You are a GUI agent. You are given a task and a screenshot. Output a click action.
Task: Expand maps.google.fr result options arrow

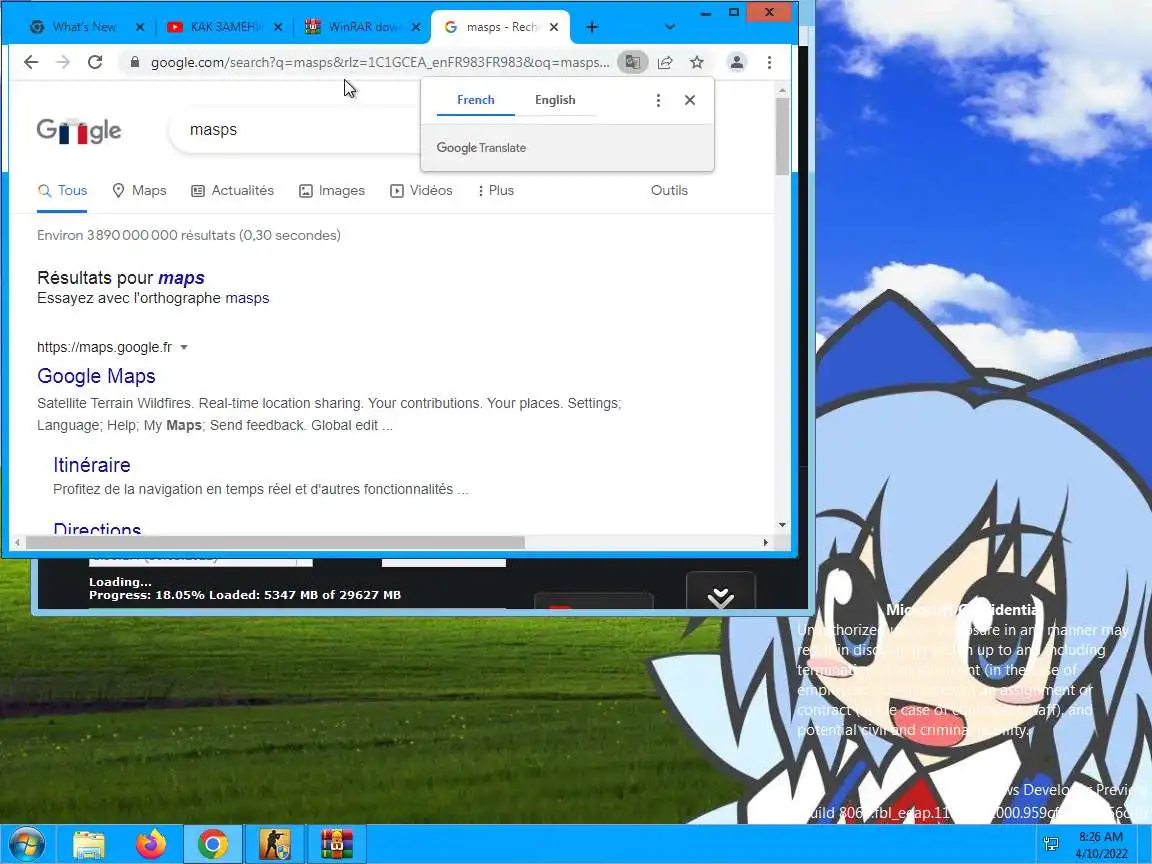(x=184, y=348)
